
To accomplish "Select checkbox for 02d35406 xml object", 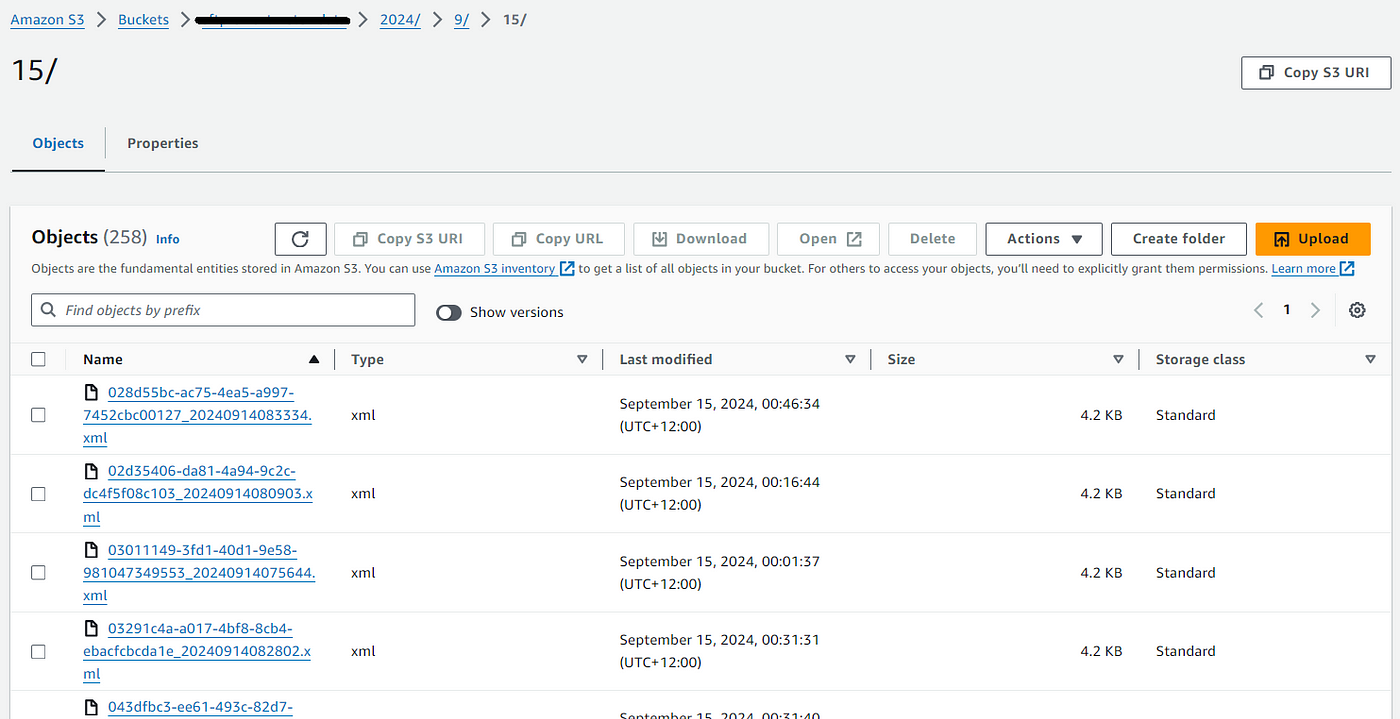I will point(38,494).
